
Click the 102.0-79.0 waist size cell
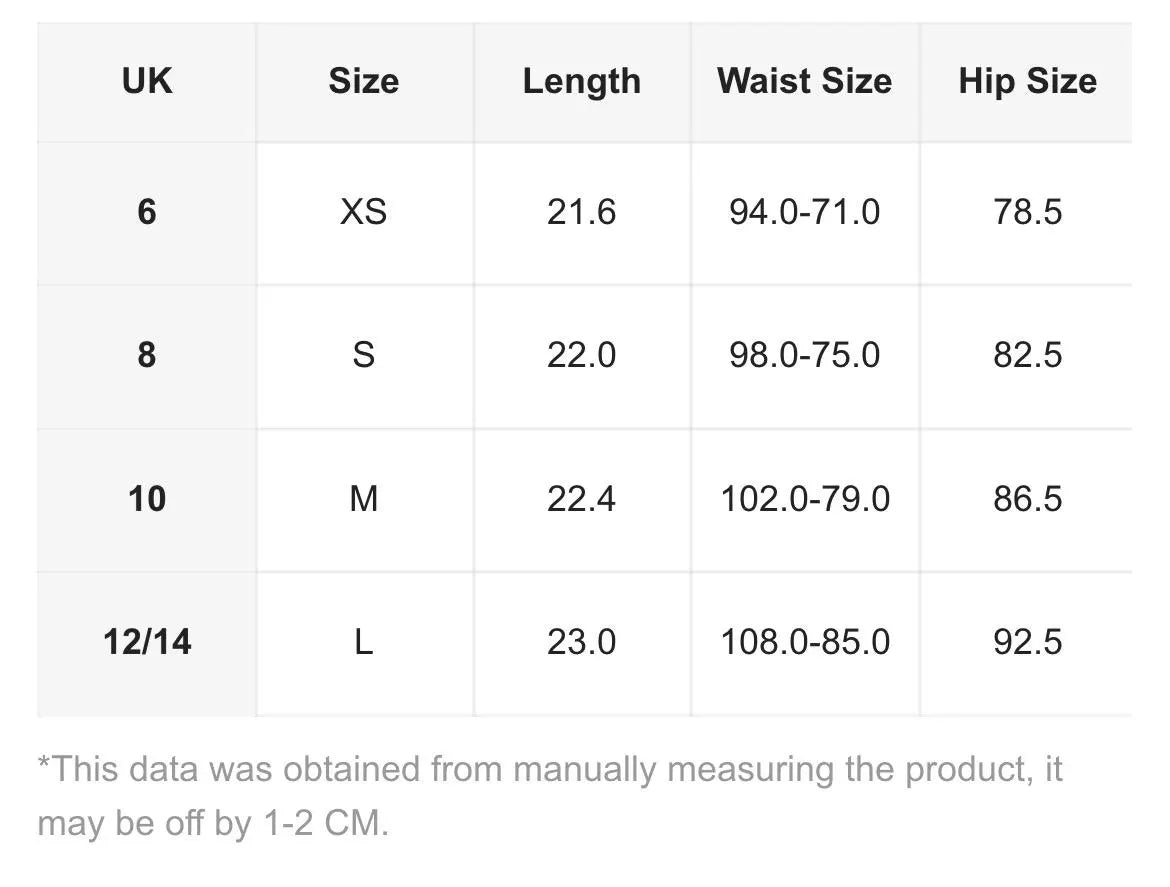click(804, 498)
